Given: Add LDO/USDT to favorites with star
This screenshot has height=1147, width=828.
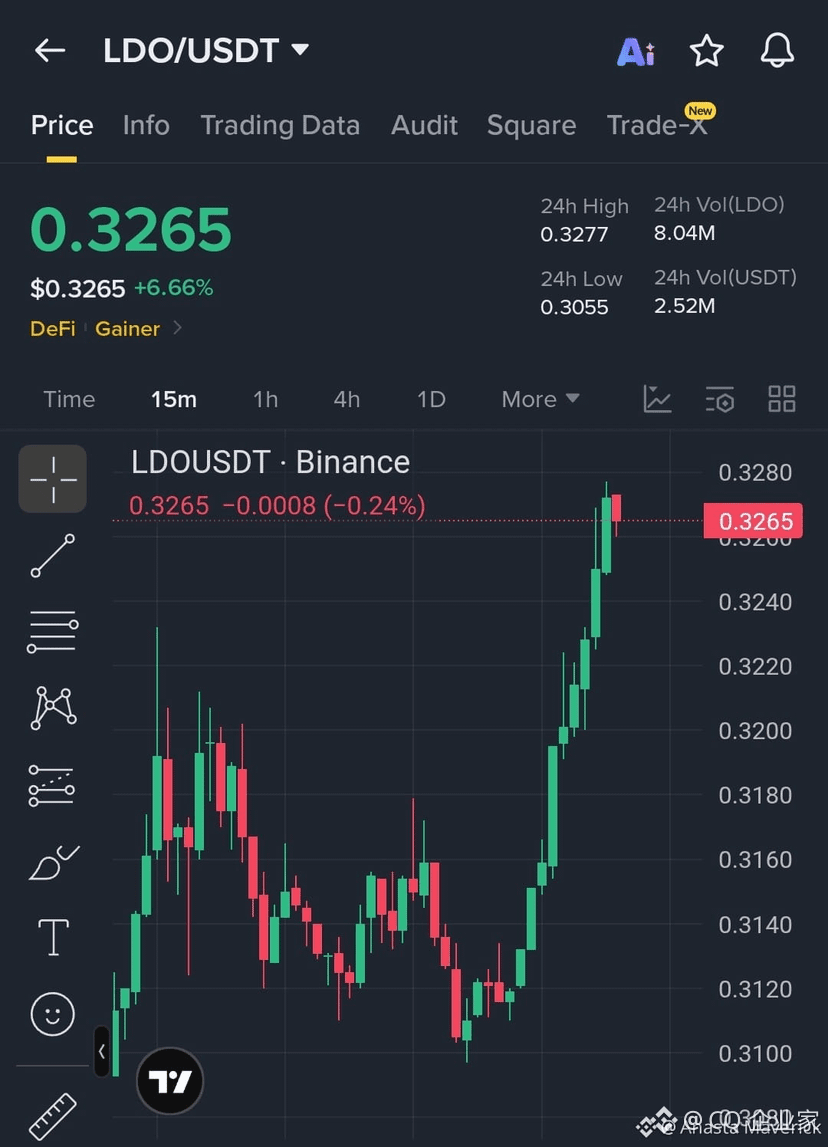Looking at the screenshot, I should click(706, 51).
